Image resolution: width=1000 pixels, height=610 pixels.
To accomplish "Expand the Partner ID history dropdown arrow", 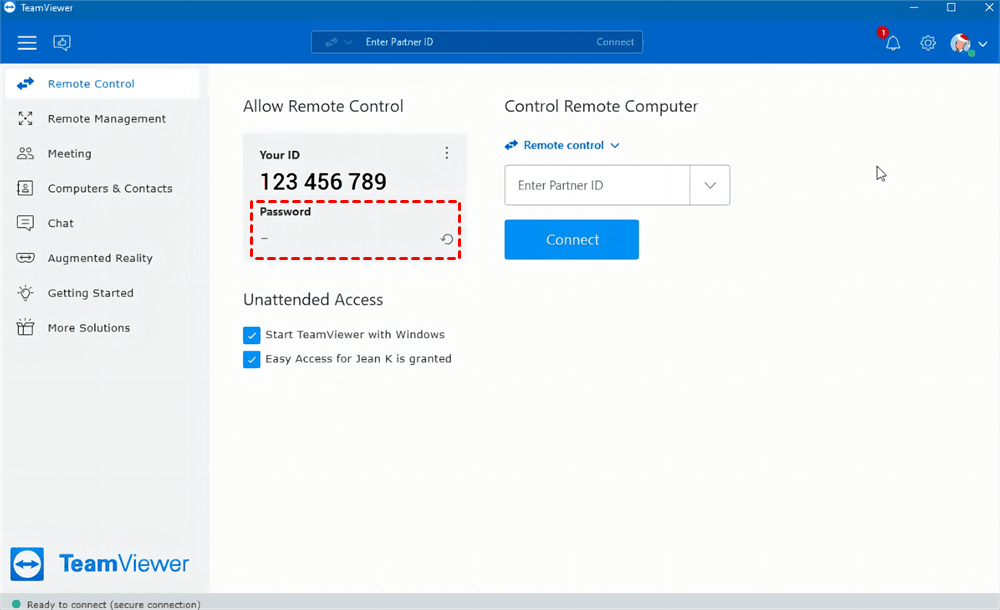I will click(710, 185).
